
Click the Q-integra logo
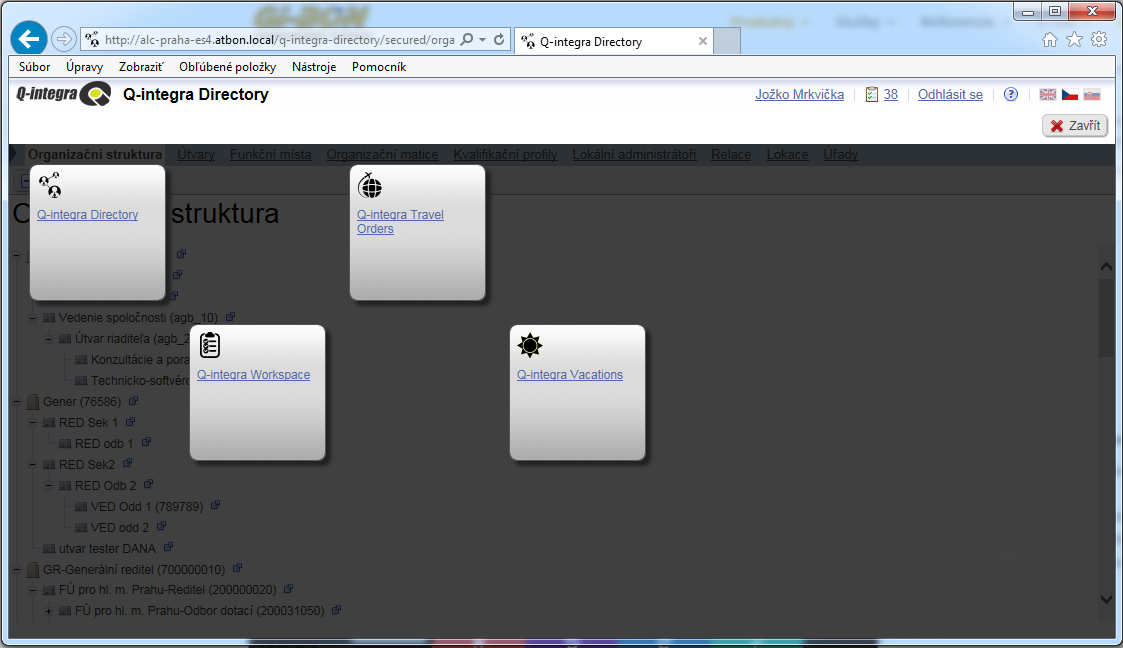pos(64,94)
